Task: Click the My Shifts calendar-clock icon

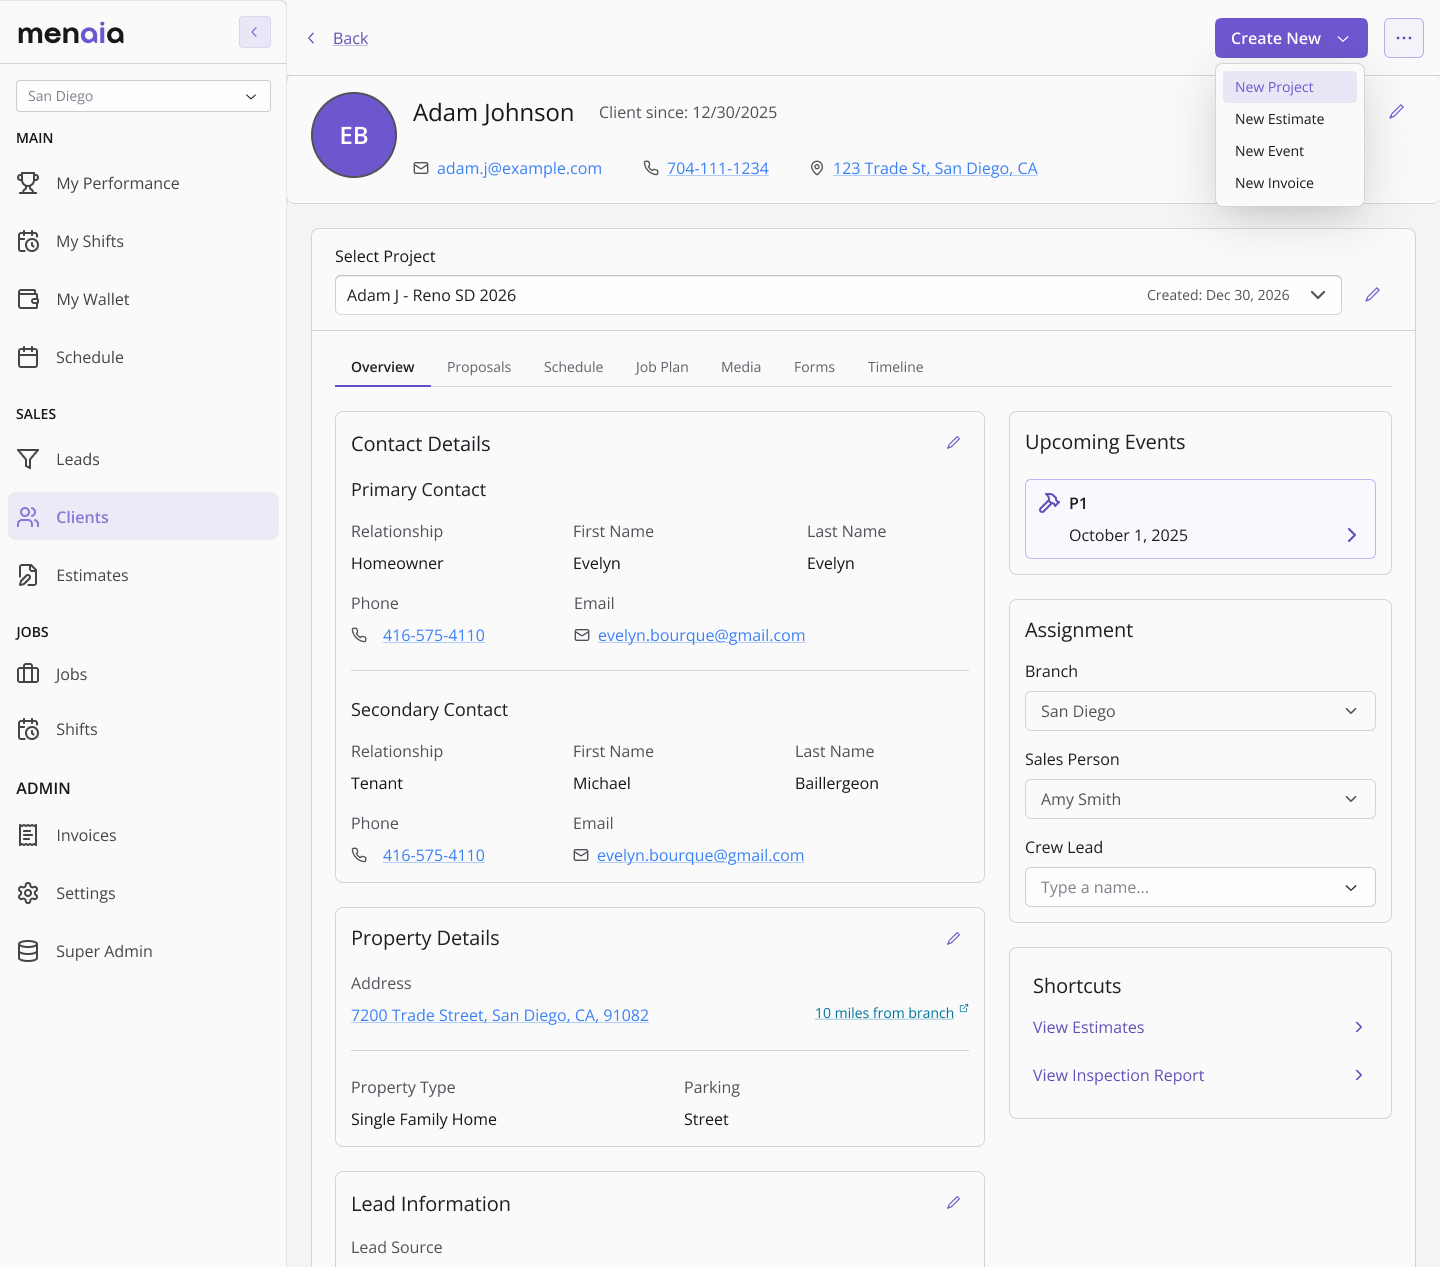Action: (x=28, y=241)
